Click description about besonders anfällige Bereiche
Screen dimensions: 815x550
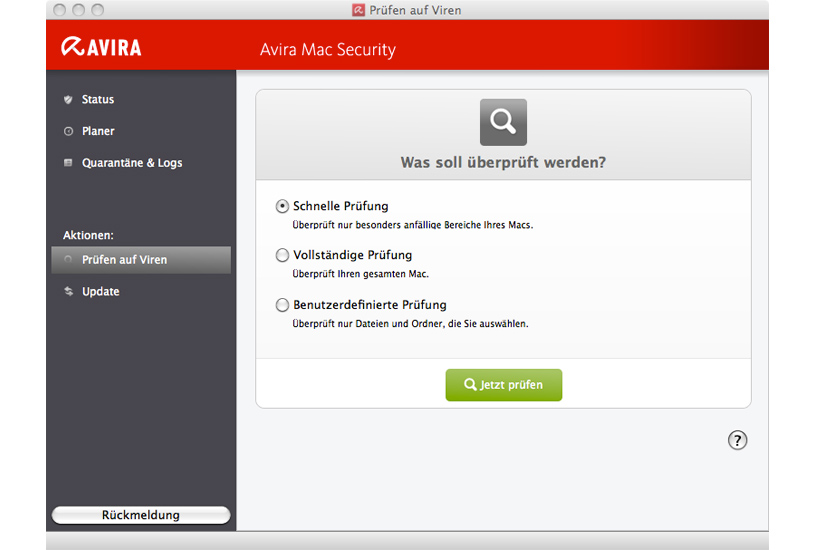(413, 225)
